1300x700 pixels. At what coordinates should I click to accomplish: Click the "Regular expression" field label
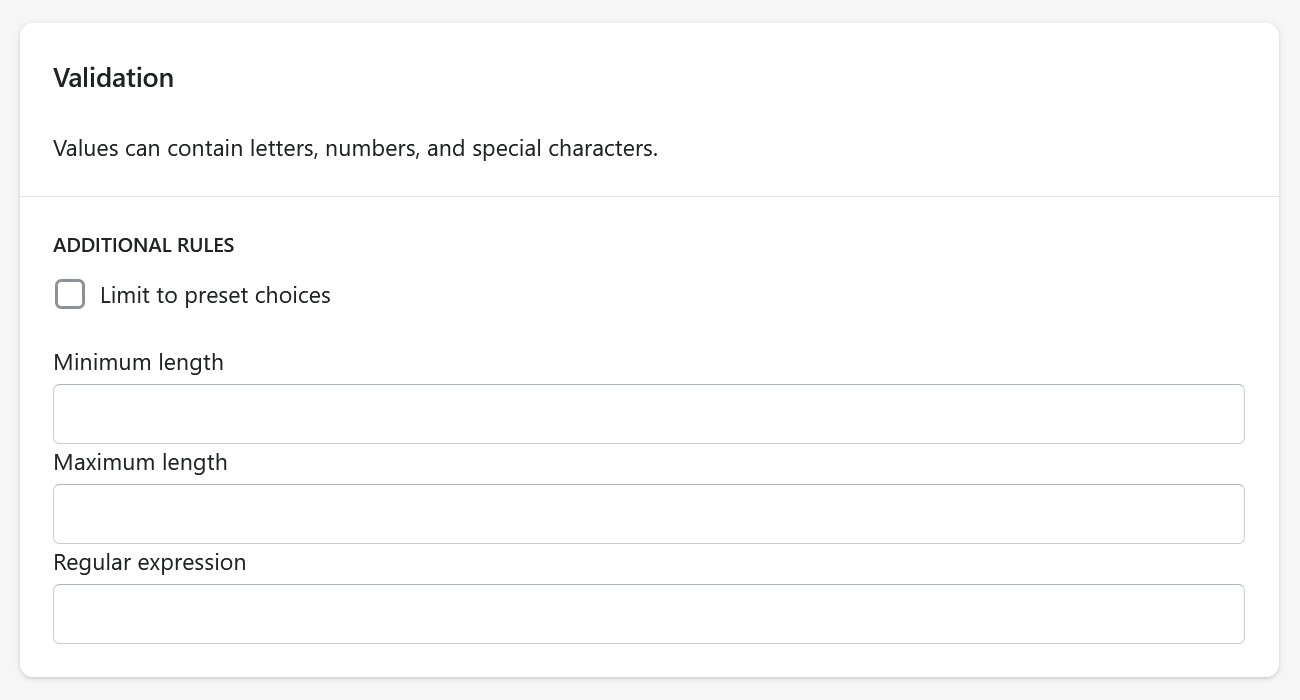(150, 562)
